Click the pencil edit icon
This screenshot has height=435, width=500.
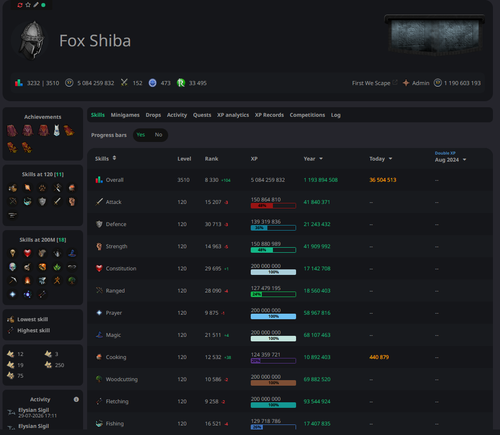(x=36, y=5)
